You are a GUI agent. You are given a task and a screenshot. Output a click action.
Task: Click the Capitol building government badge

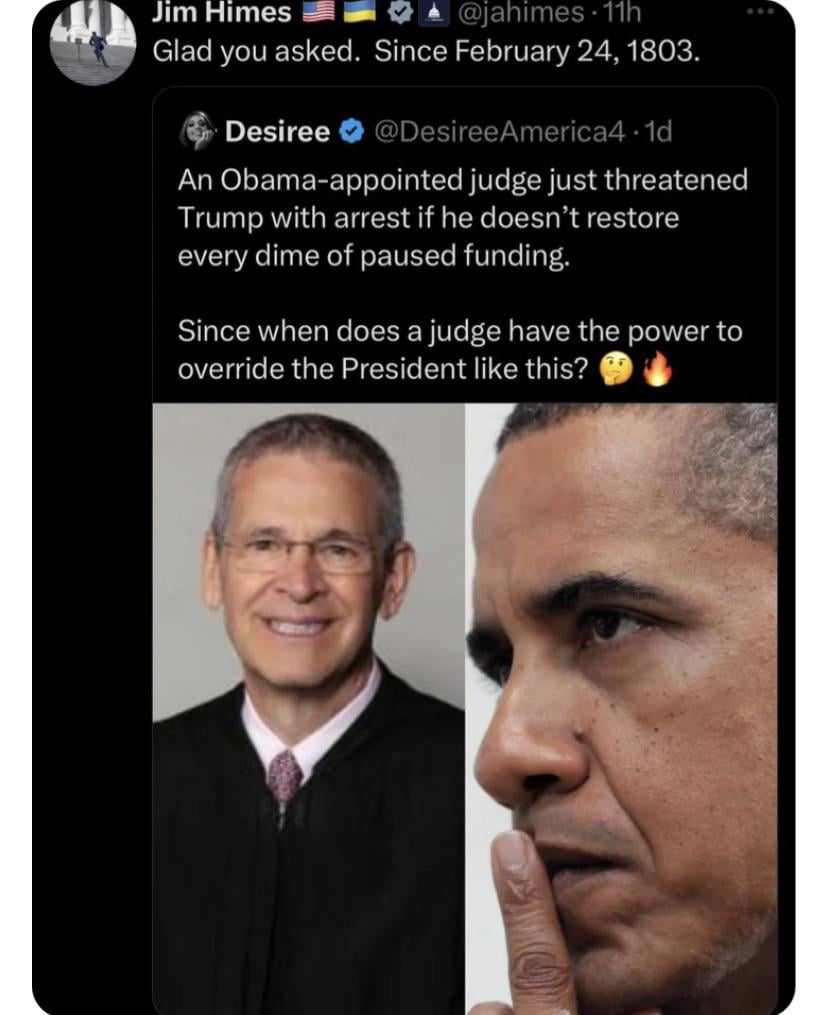pyautogui.click(x=431, y=12)
